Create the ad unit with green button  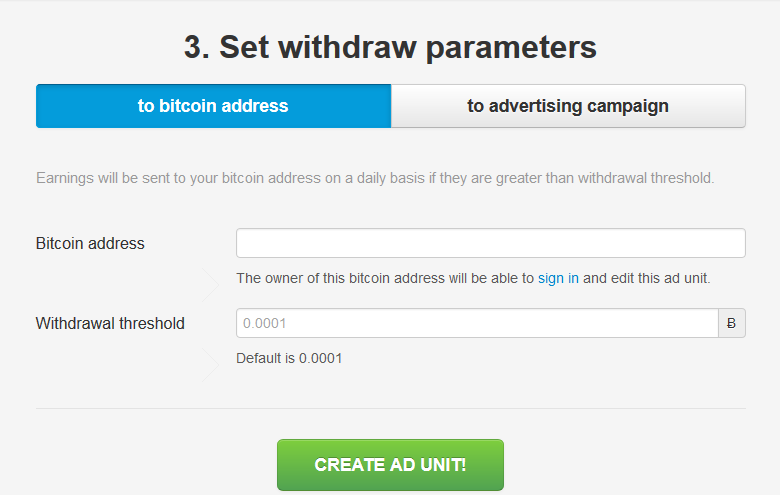(390, 465)
